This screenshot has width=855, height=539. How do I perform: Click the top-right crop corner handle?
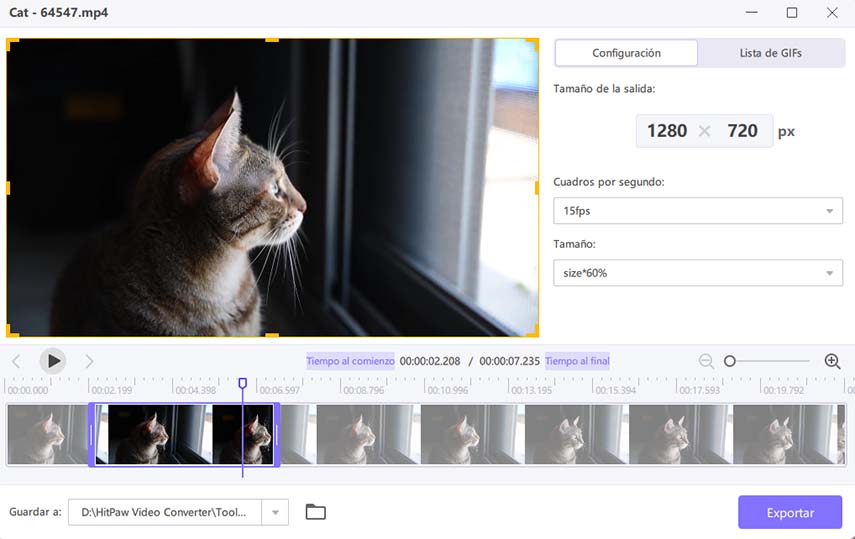click(x=533, y=44)
